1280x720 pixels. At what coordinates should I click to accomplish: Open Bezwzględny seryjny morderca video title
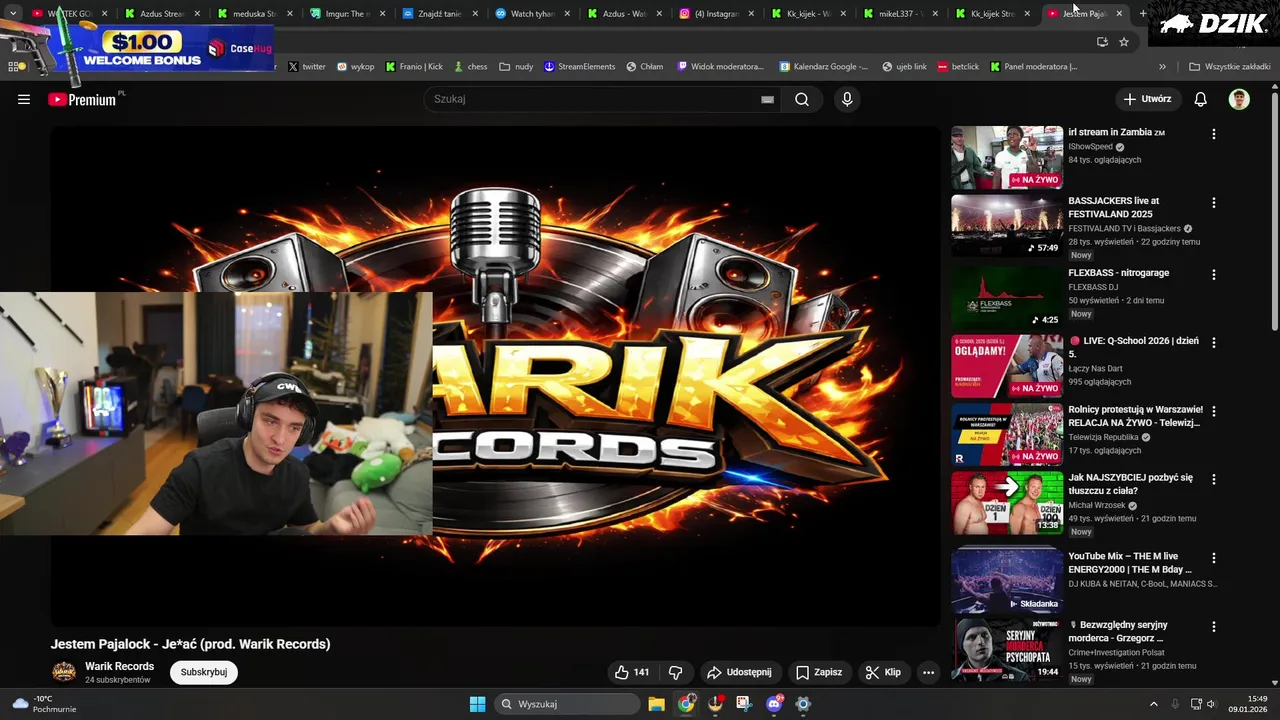[1117, 631]
